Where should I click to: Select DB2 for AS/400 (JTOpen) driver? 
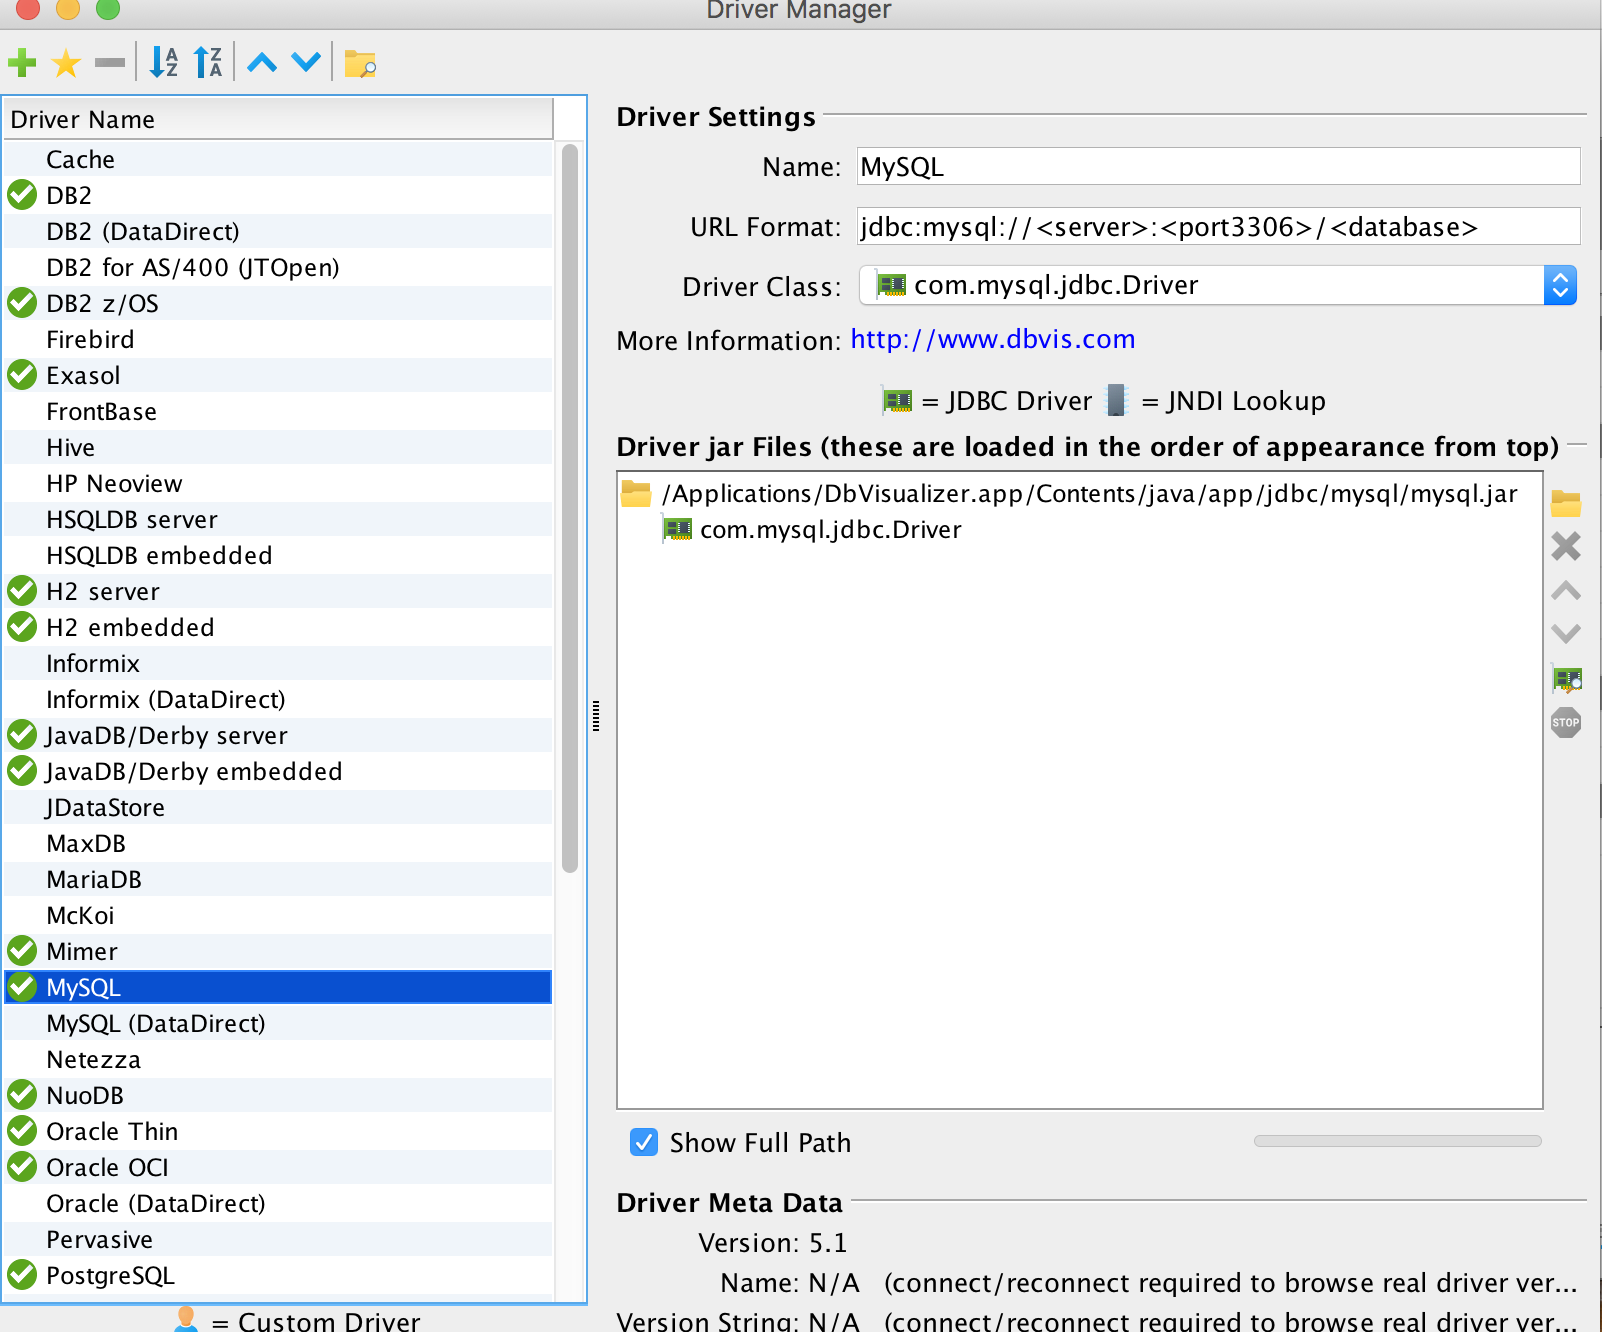pos(278,267)
